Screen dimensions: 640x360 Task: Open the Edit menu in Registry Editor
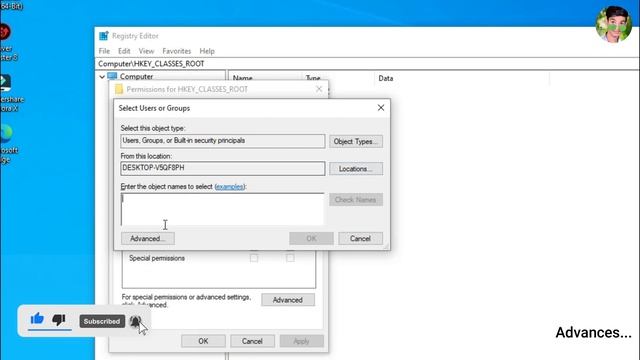click(124, 51)
